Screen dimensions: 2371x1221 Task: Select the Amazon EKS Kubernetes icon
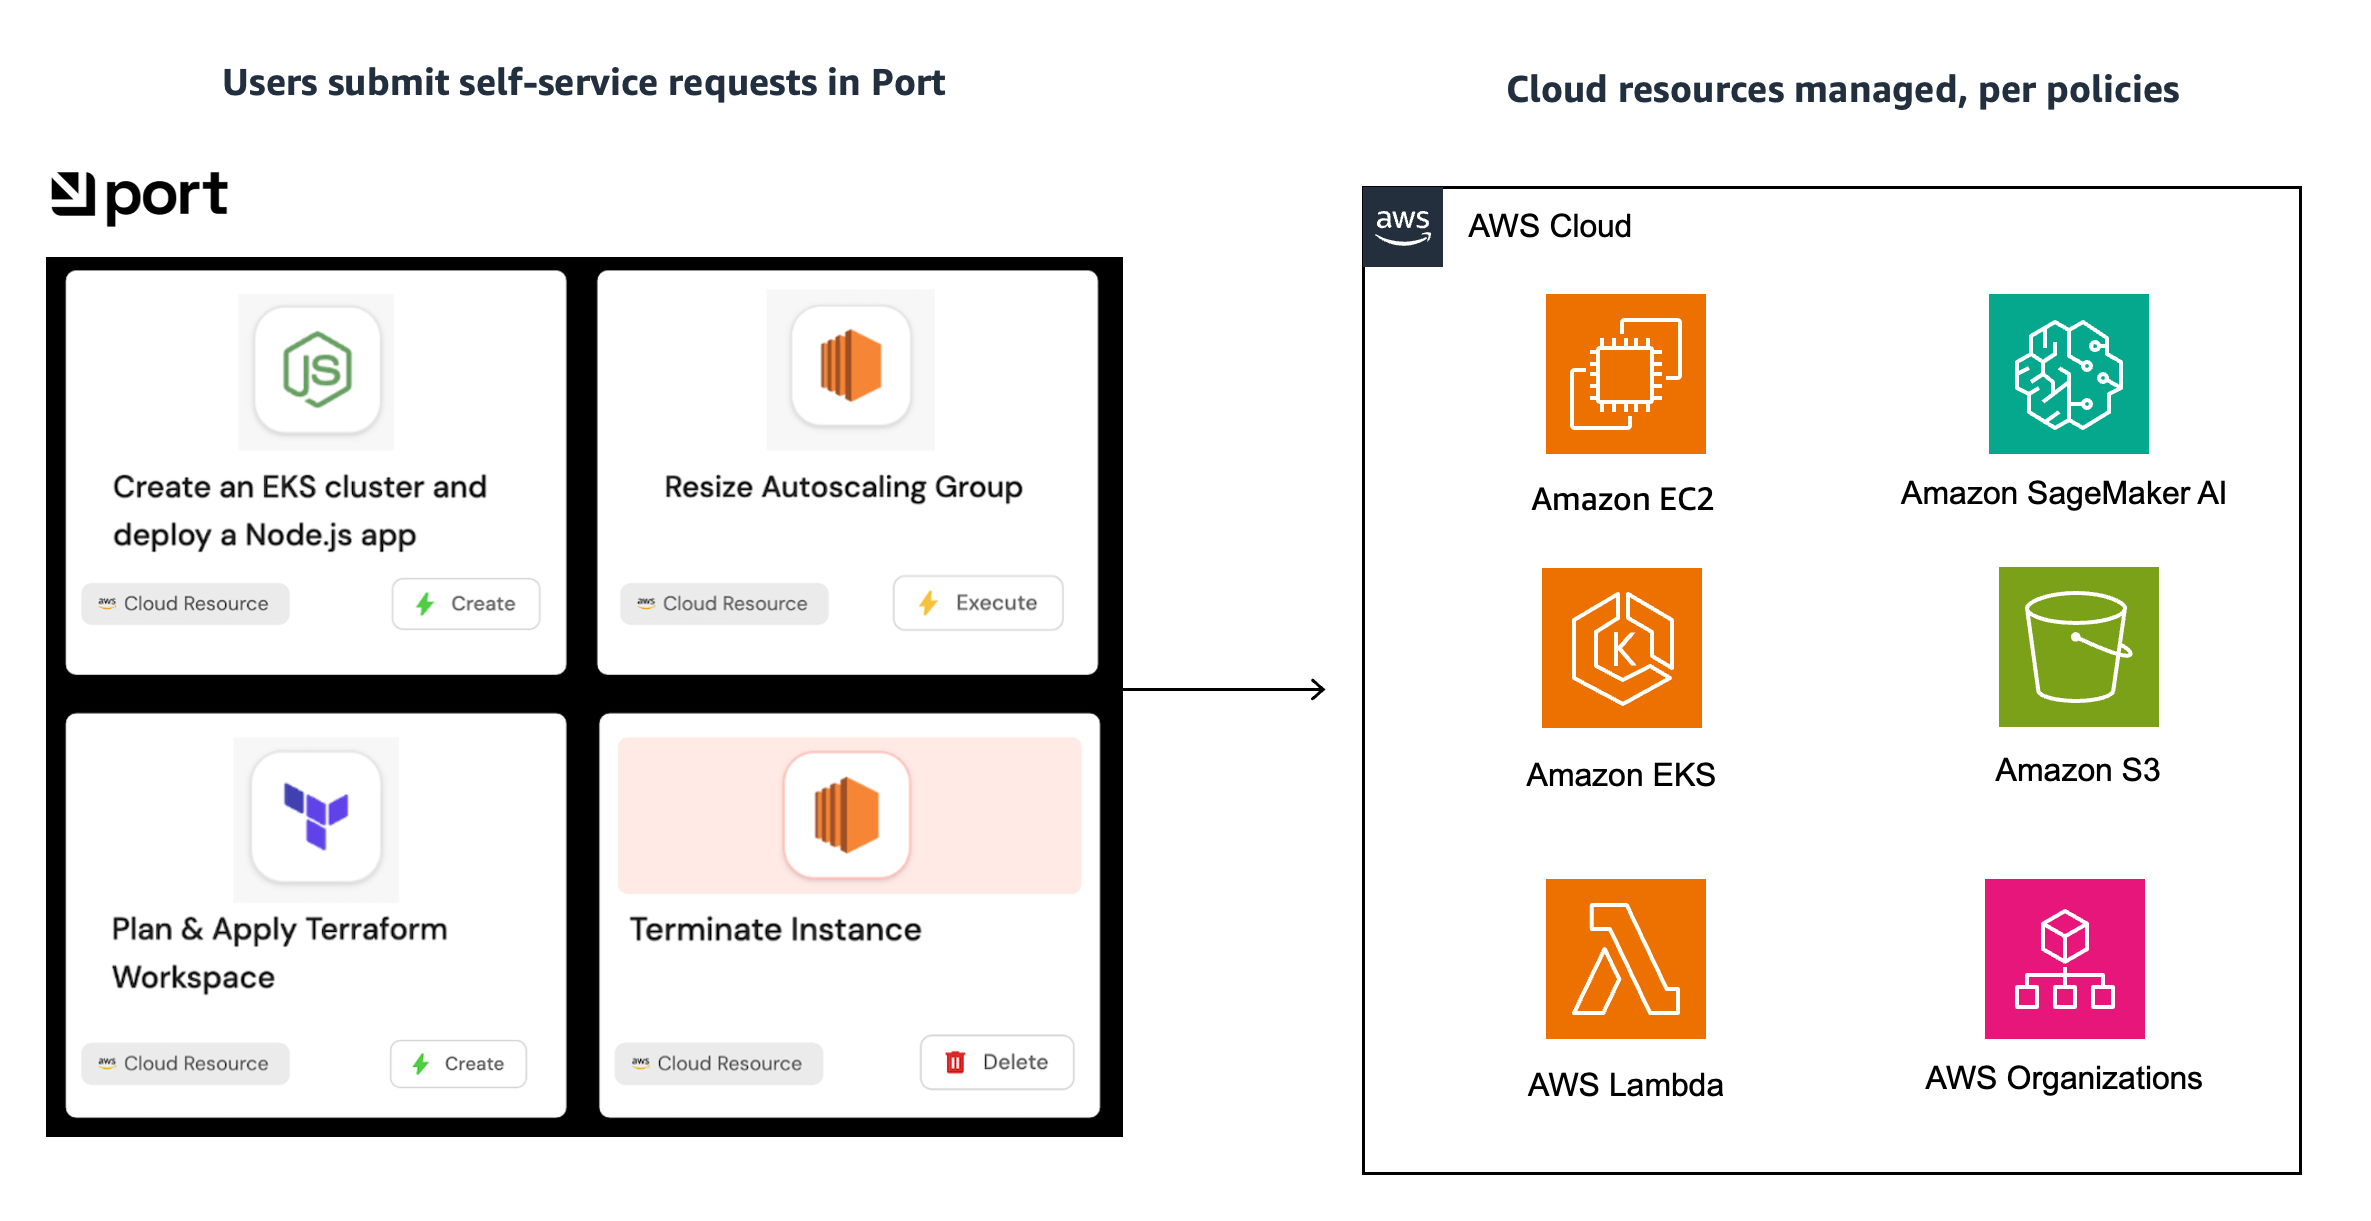click(x=1621, y=648)
